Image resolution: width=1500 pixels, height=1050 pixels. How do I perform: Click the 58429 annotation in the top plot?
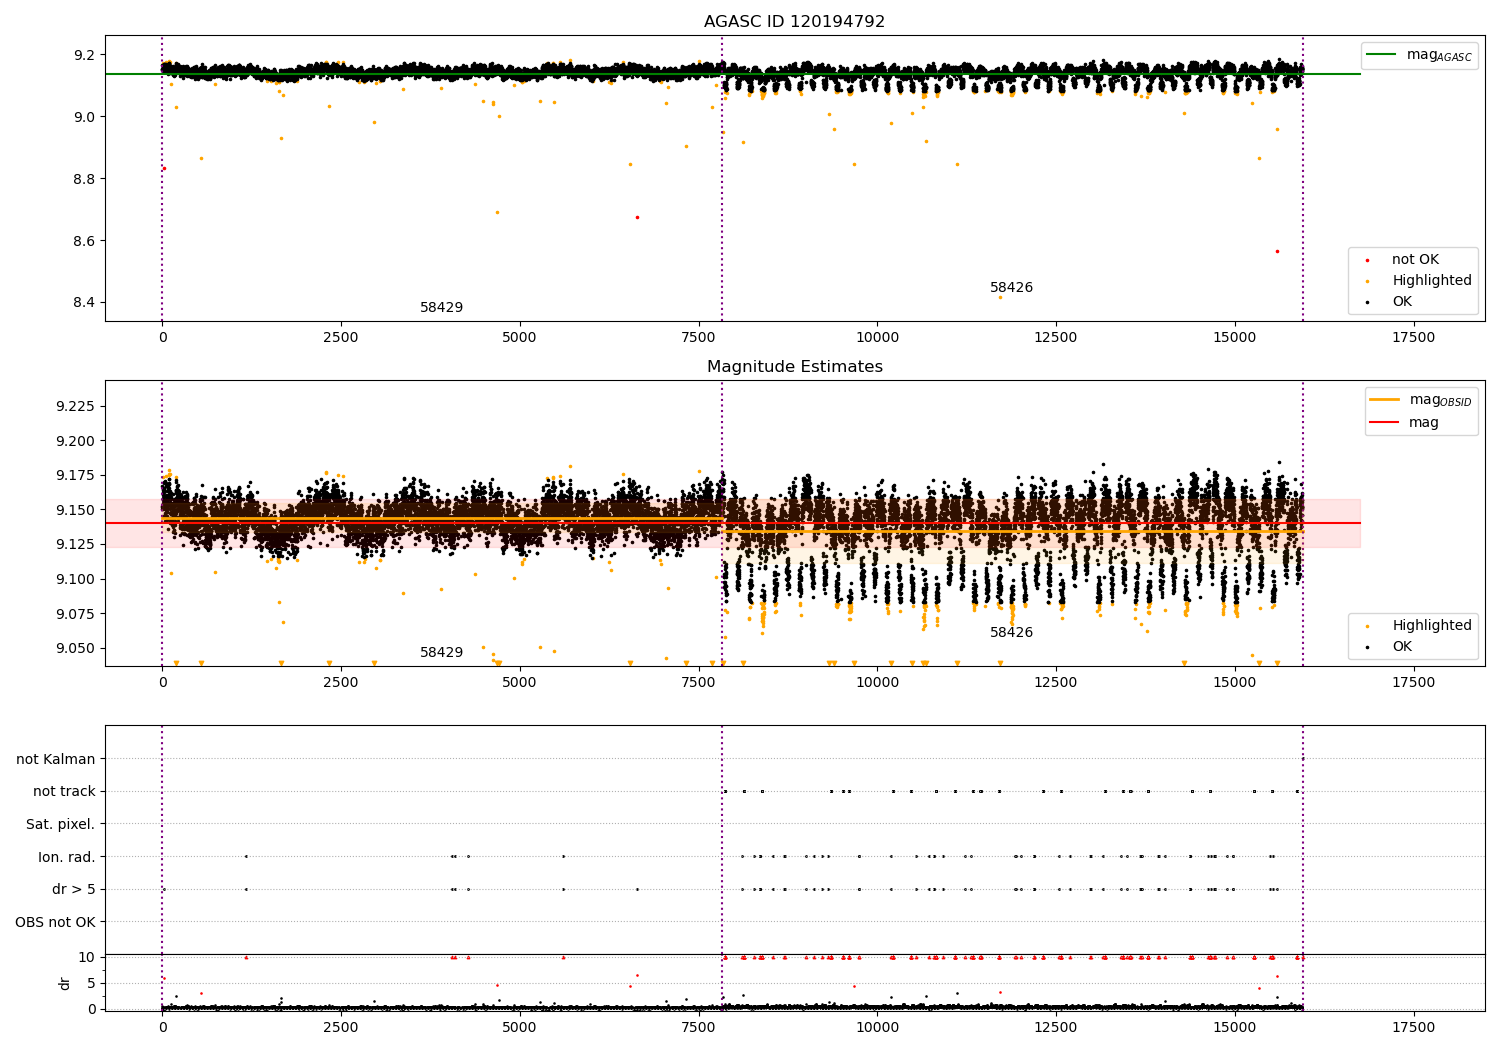tap(441, 308)
